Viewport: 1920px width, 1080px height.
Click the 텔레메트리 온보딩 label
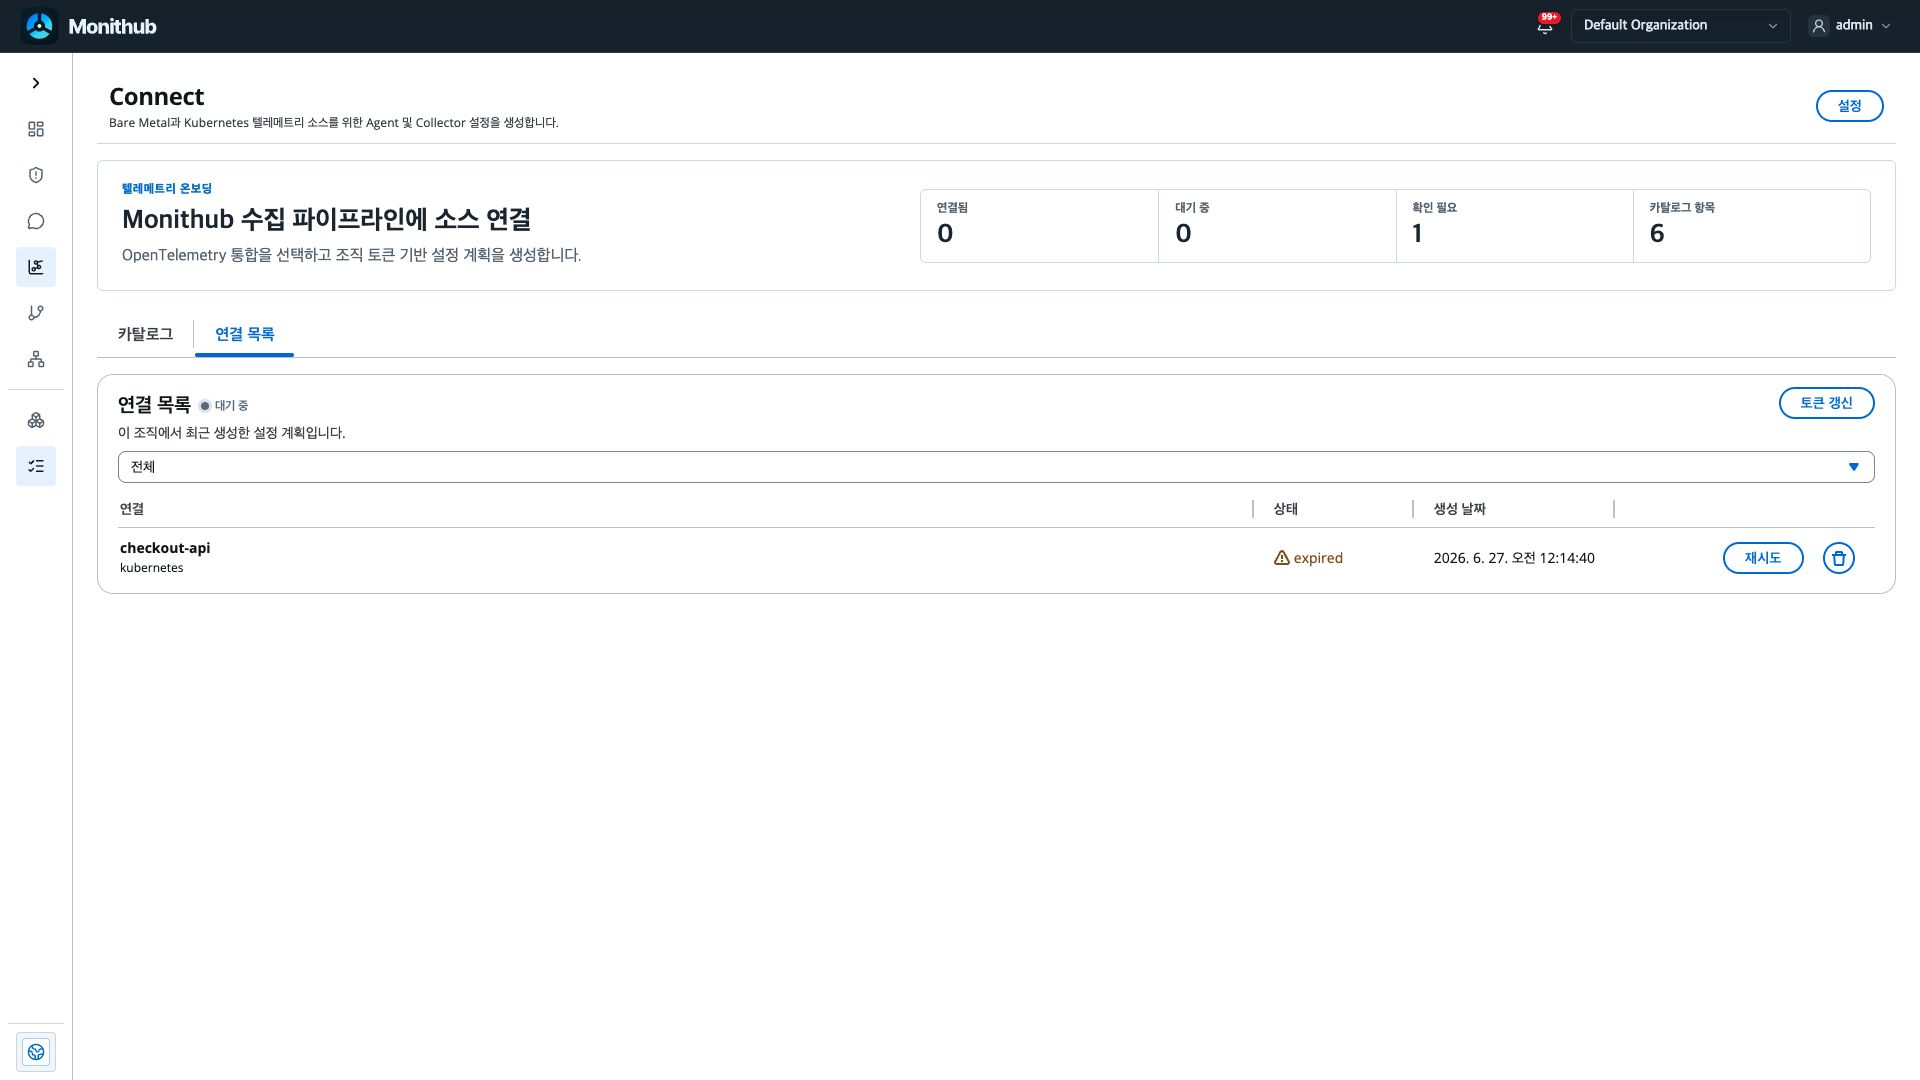coord(167,189)
